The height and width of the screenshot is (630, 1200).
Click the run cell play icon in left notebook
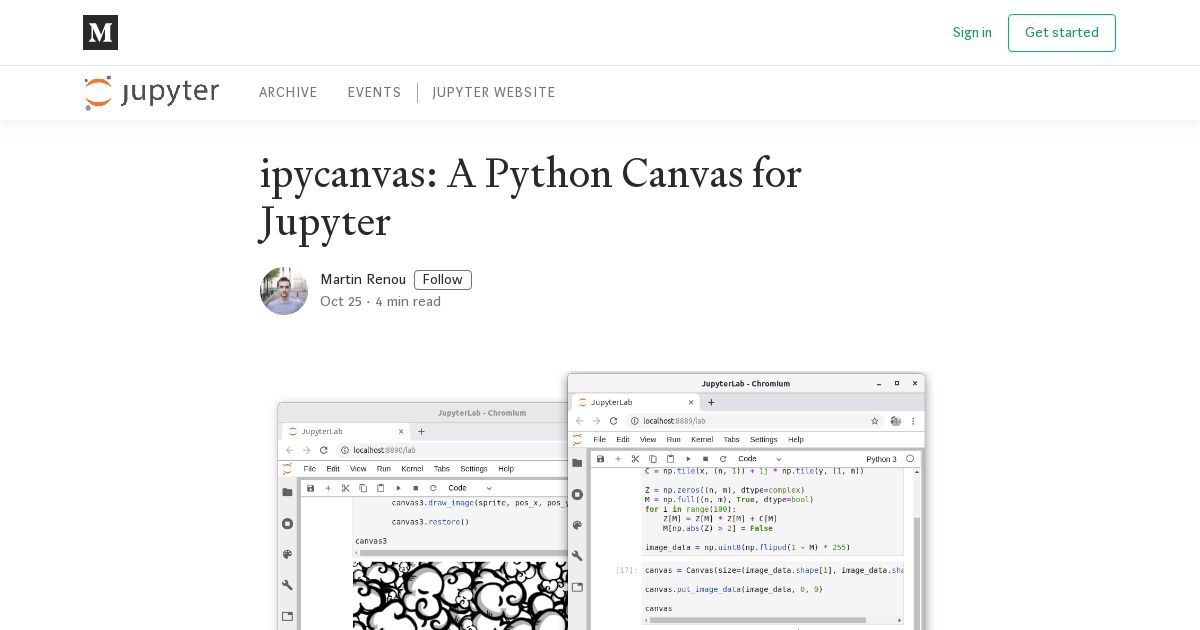coord(398,488)
